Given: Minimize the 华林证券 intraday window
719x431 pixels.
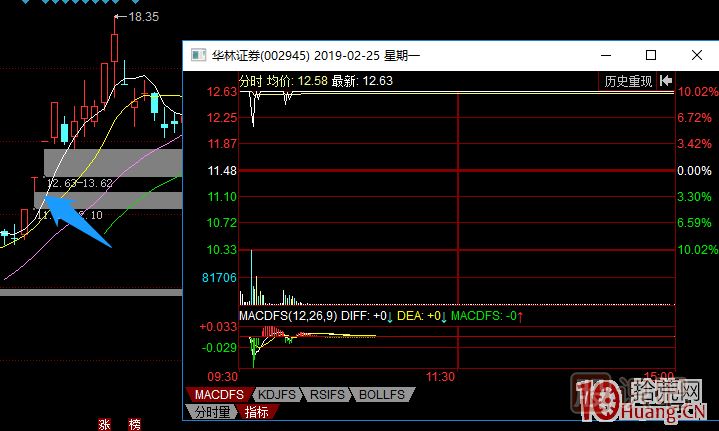Looking at the screenshot, I should click(606, 56).
